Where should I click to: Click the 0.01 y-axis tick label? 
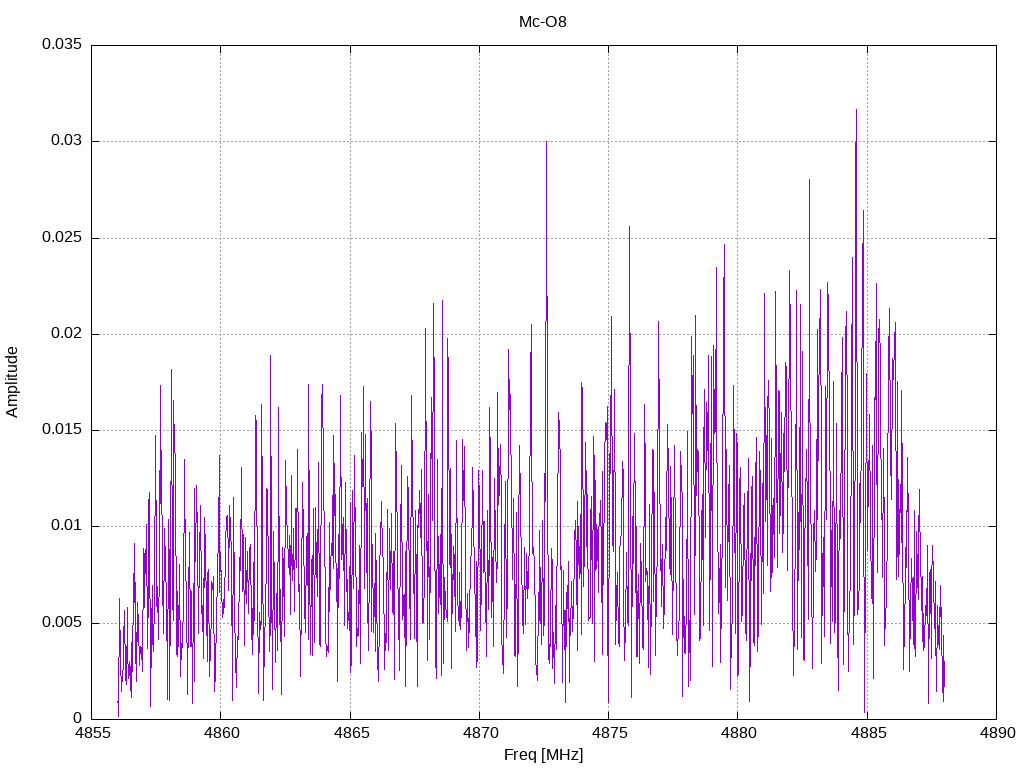coord(65,526)
